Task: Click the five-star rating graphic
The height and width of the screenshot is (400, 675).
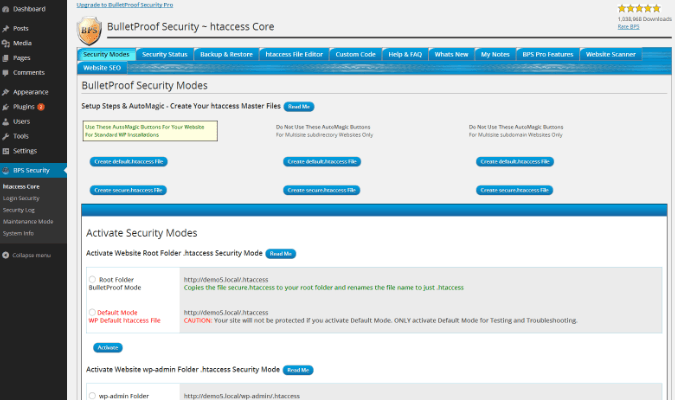Action: pos(639,8)
